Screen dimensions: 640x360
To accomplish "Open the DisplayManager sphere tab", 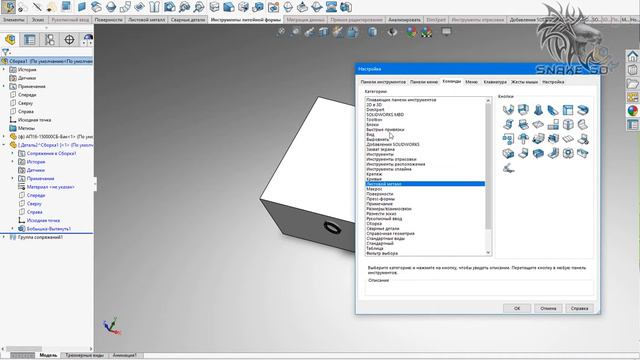I will 87,40.
